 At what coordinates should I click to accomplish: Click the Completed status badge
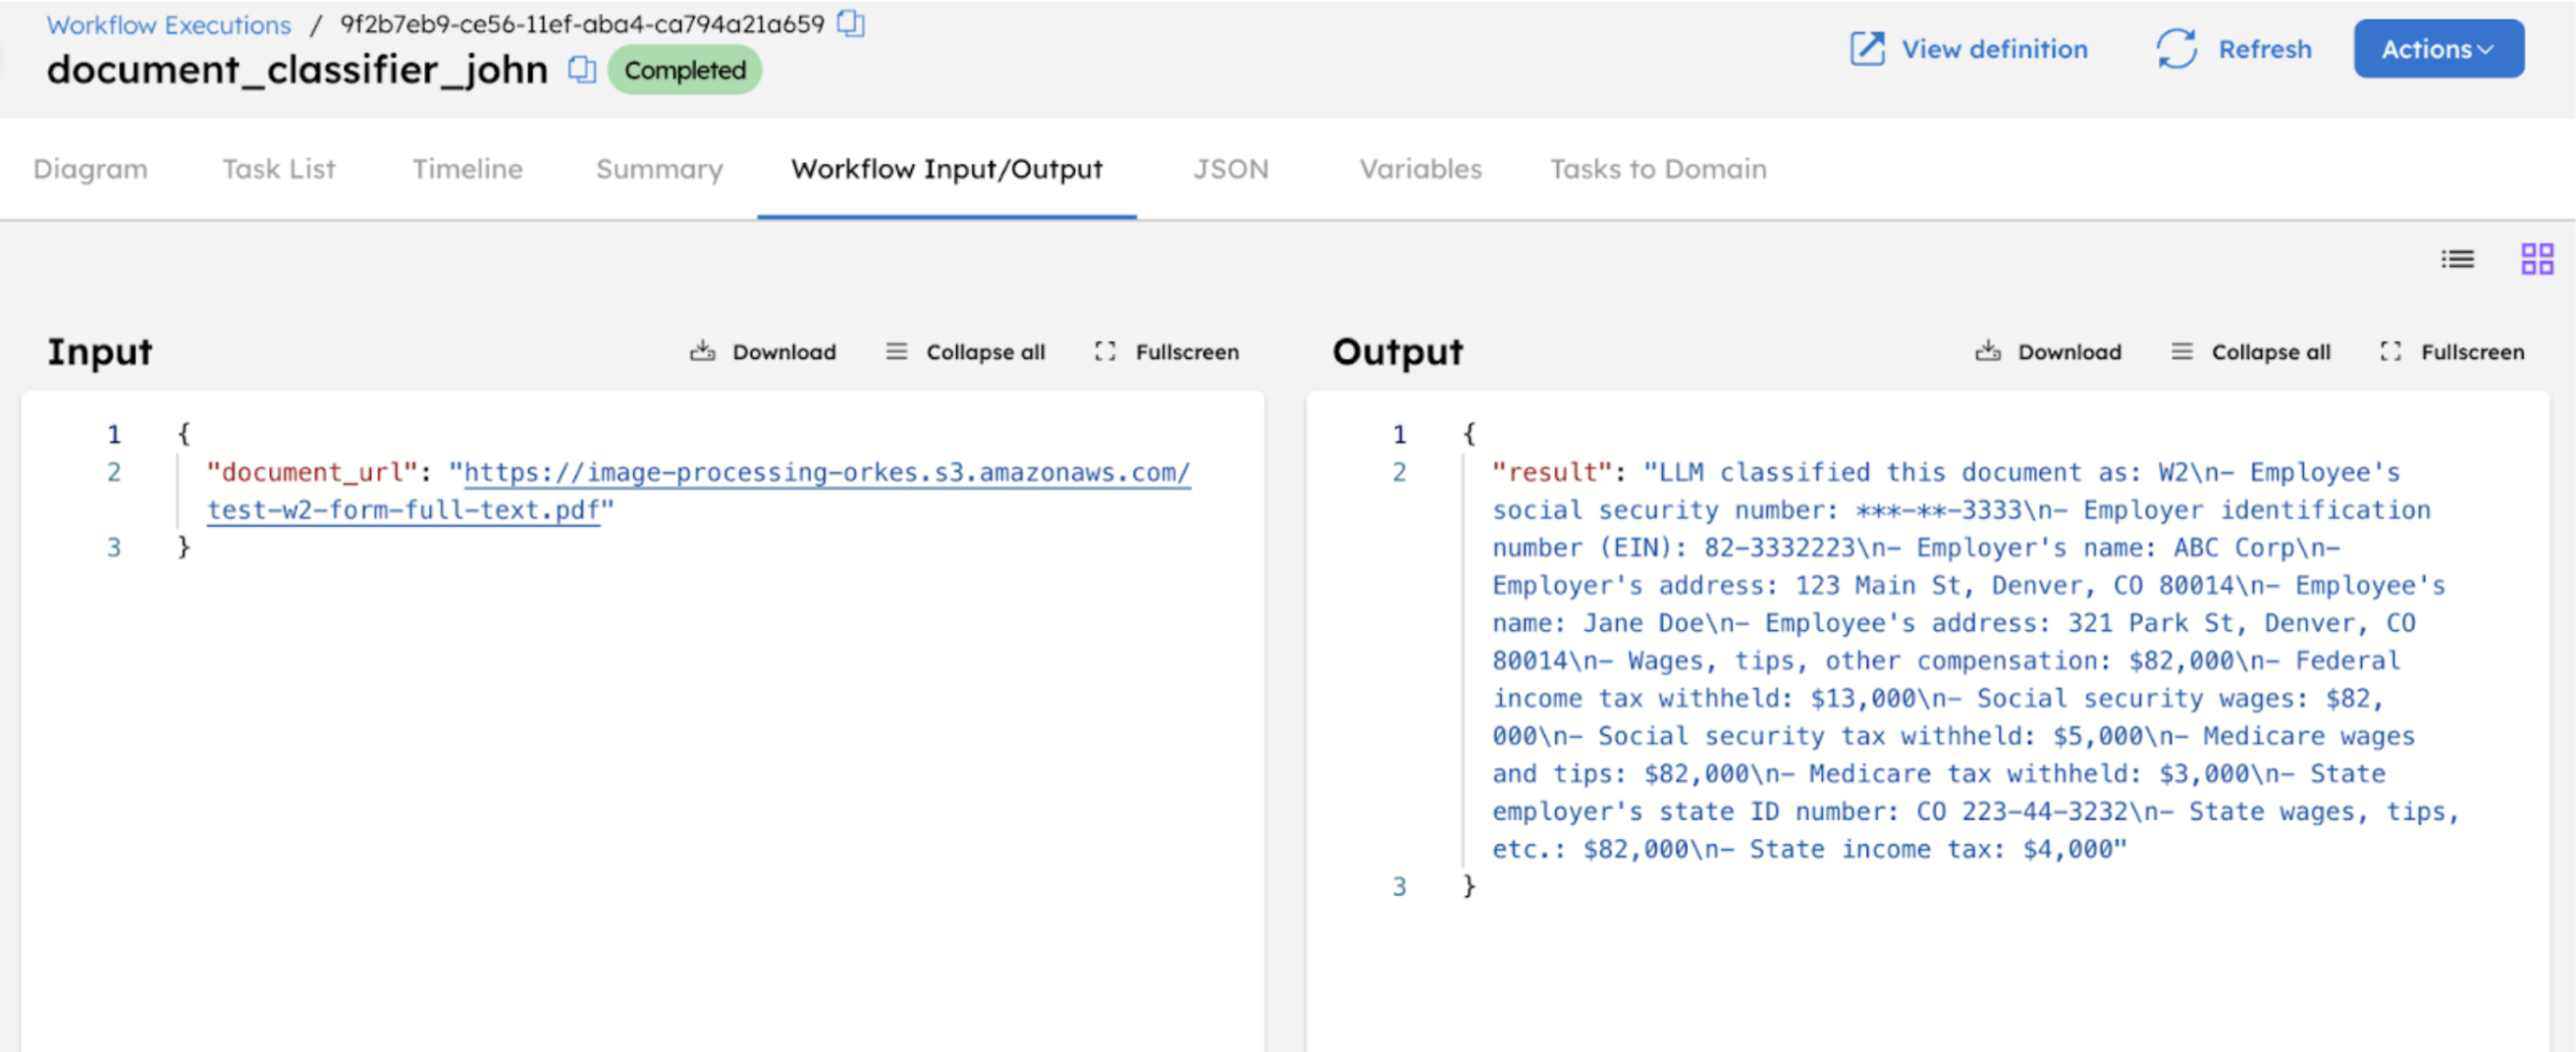tap(685, 70)
